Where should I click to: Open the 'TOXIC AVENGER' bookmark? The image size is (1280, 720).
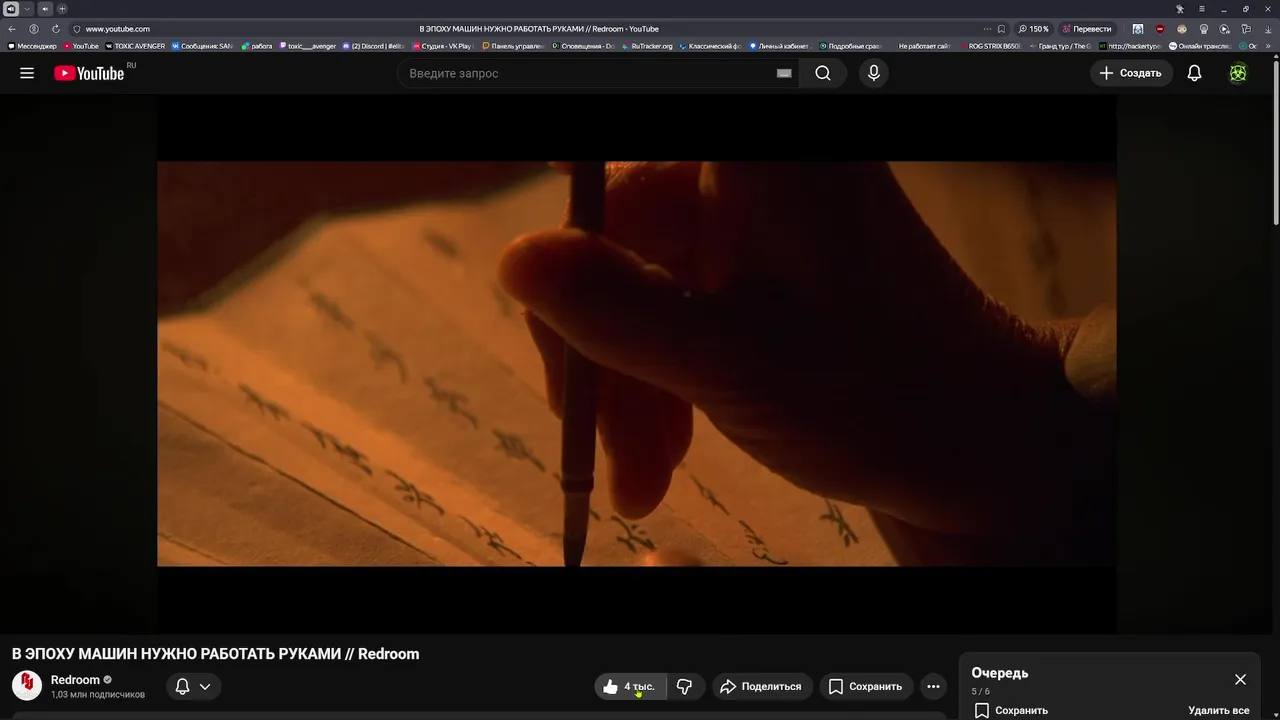point(135,46)
